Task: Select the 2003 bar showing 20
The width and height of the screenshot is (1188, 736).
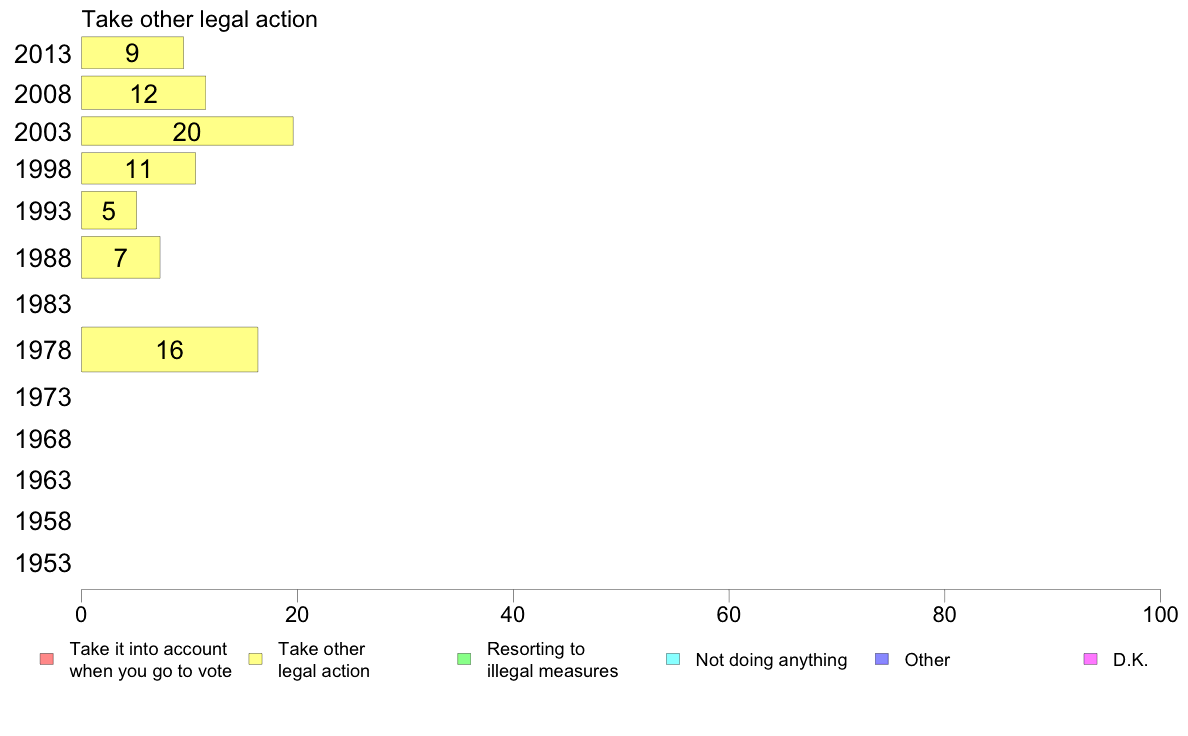Action: click(187, 131)
